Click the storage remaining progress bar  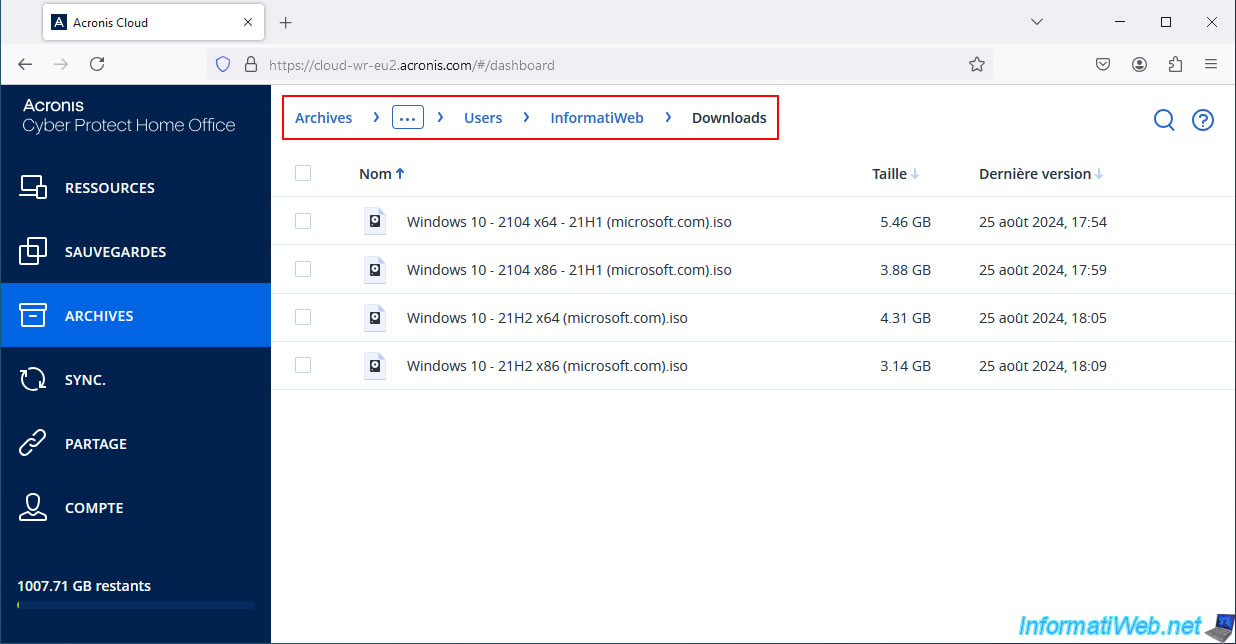pos(136,605)
